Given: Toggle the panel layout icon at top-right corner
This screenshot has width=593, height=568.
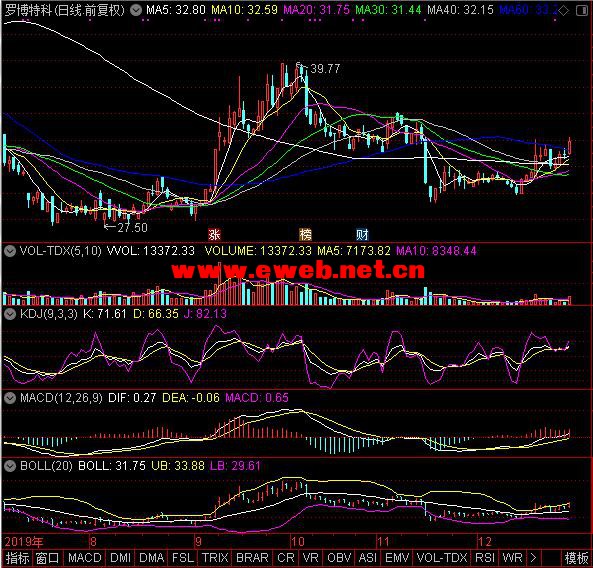Looking at the screenshot, I should [x=582, y=11].
